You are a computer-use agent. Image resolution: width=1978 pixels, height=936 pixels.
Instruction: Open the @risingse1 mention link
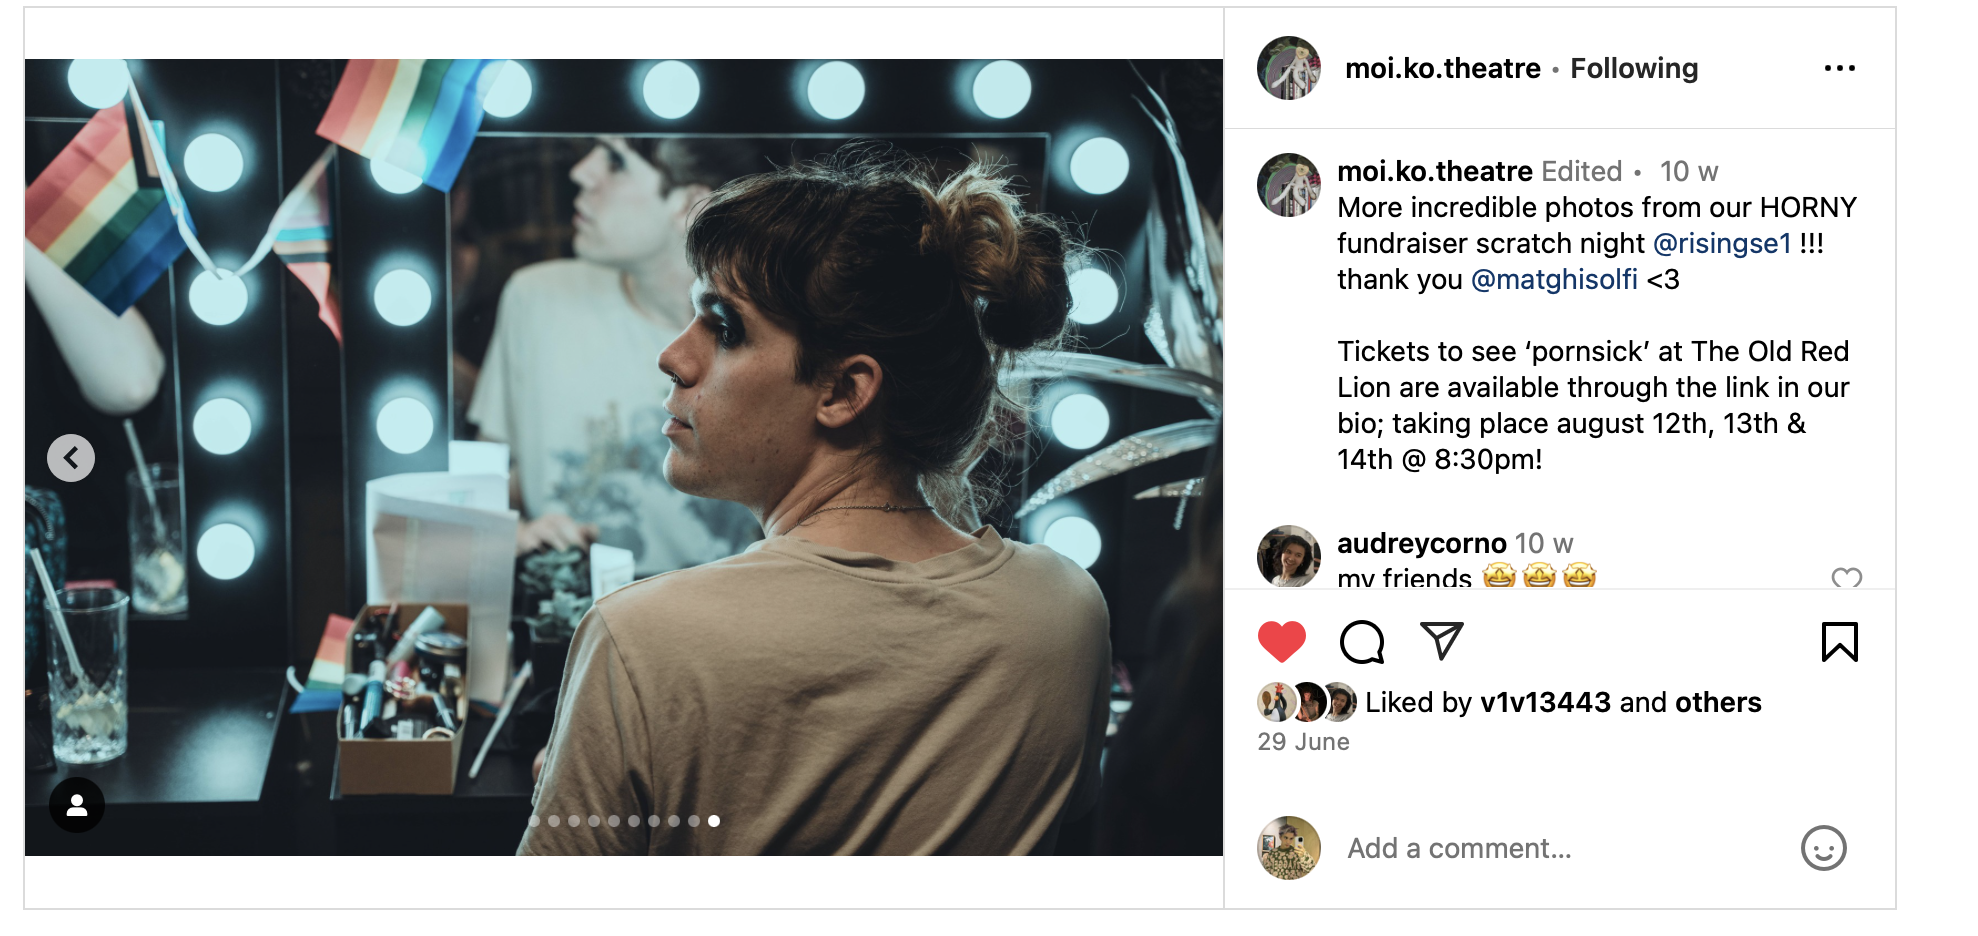point(1721,243)
